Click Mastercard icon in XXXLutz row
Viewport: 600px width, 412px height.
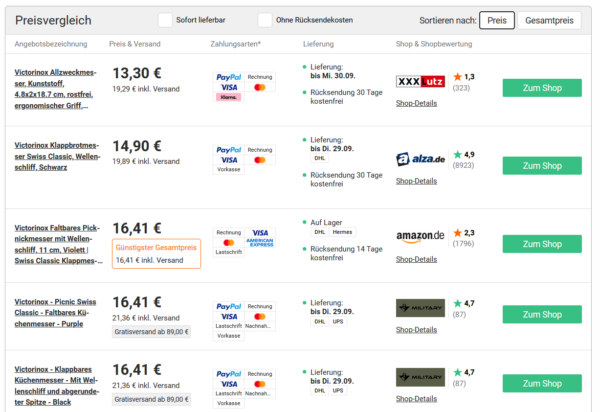pos(260,87)
